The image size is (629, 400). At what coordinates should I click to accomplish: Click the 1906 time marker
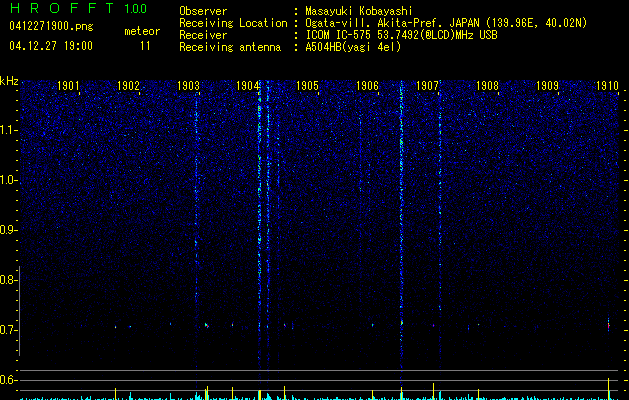pos(367,86)
